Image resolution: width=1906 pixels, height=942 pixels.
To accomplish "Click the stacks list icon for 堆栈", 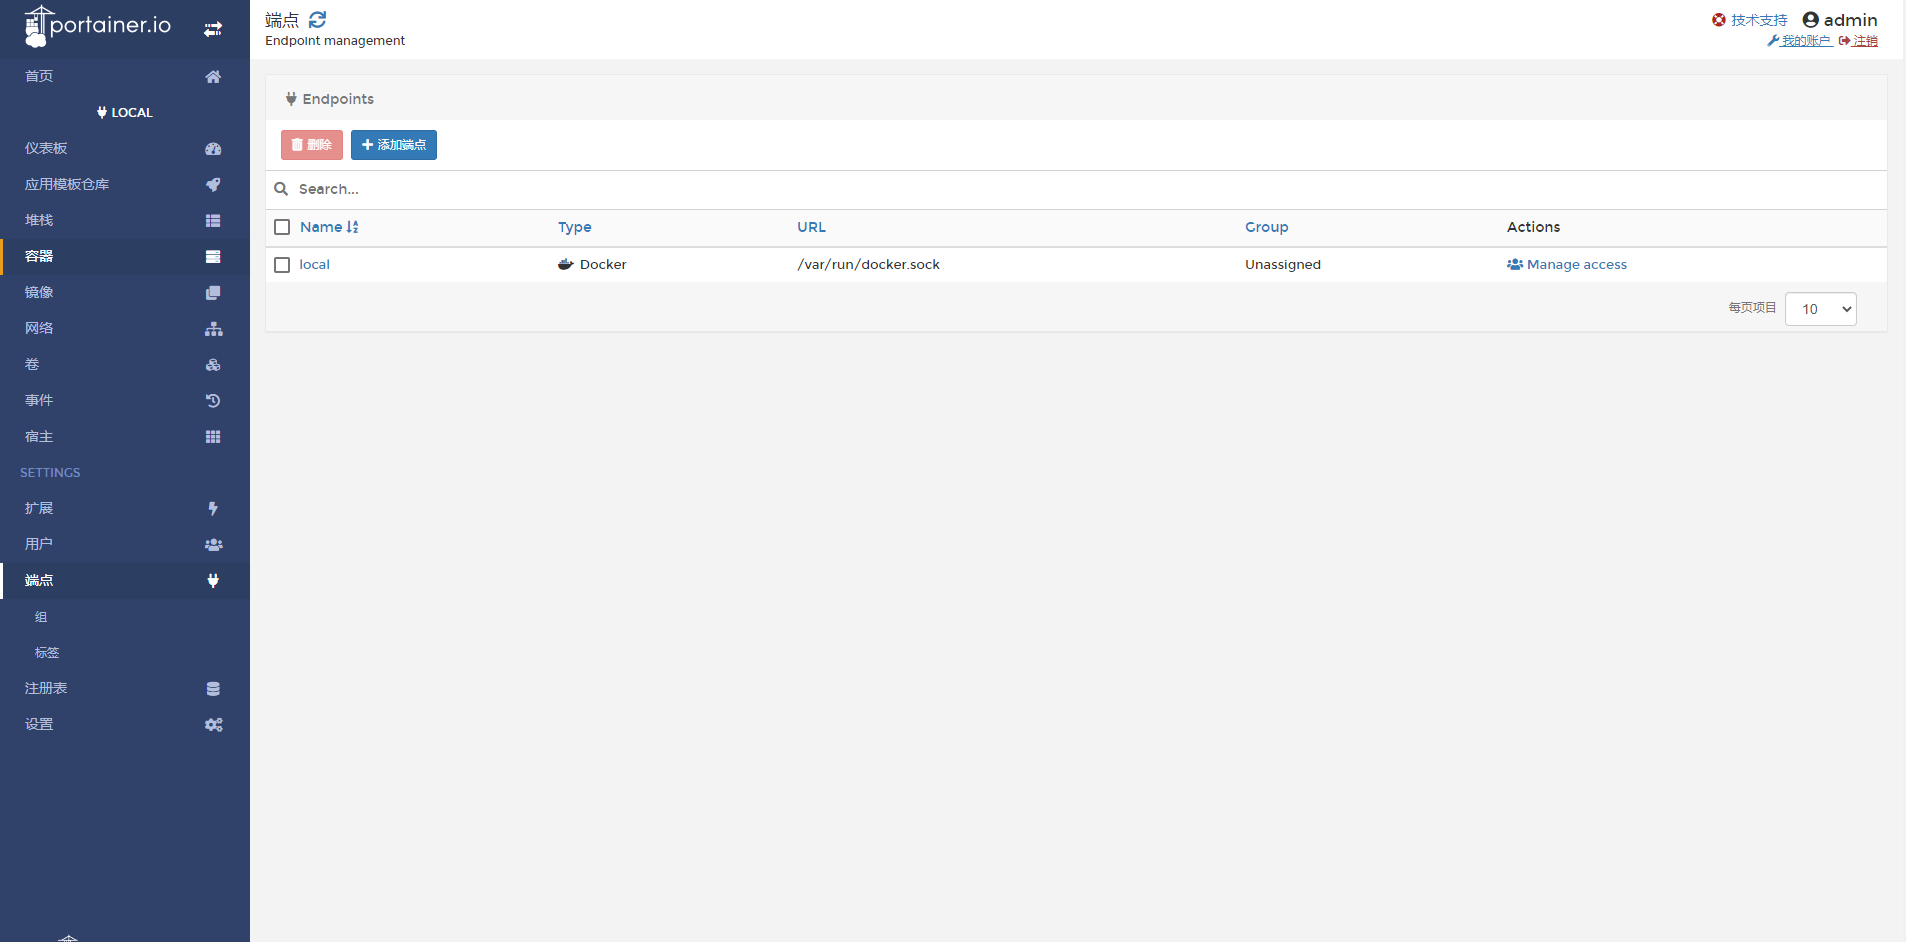I will 213,221.
